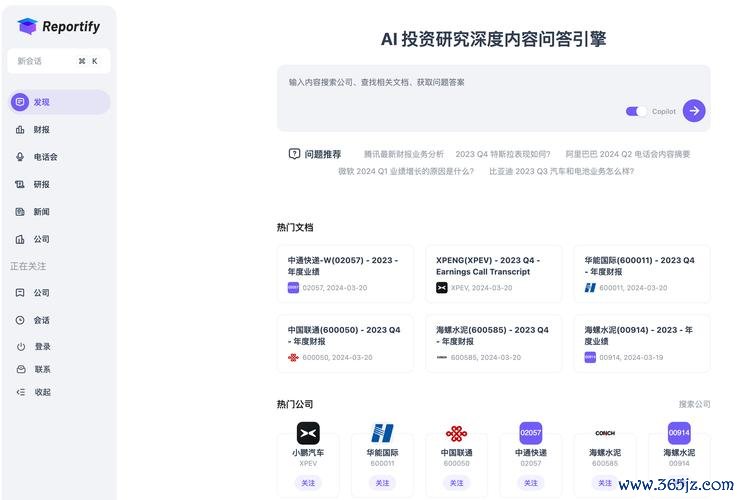Open the 研报 research reports icon
Screen dimensions: 741x500
tap(20, 184)
